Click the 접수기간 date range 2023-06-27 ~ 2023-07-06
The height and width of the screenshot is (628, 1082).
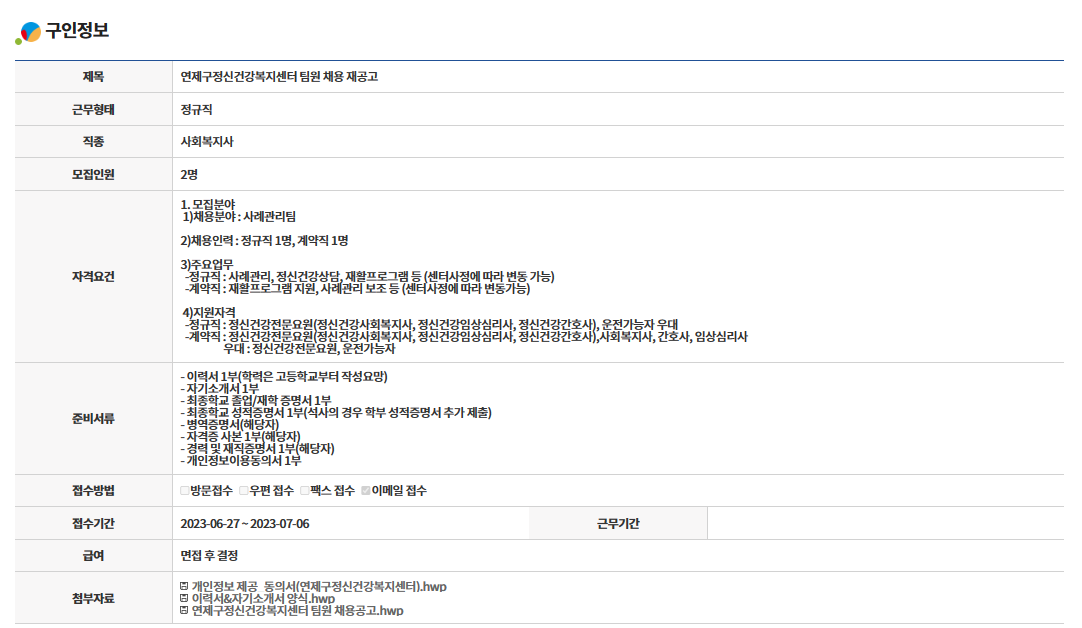point(245,523)
